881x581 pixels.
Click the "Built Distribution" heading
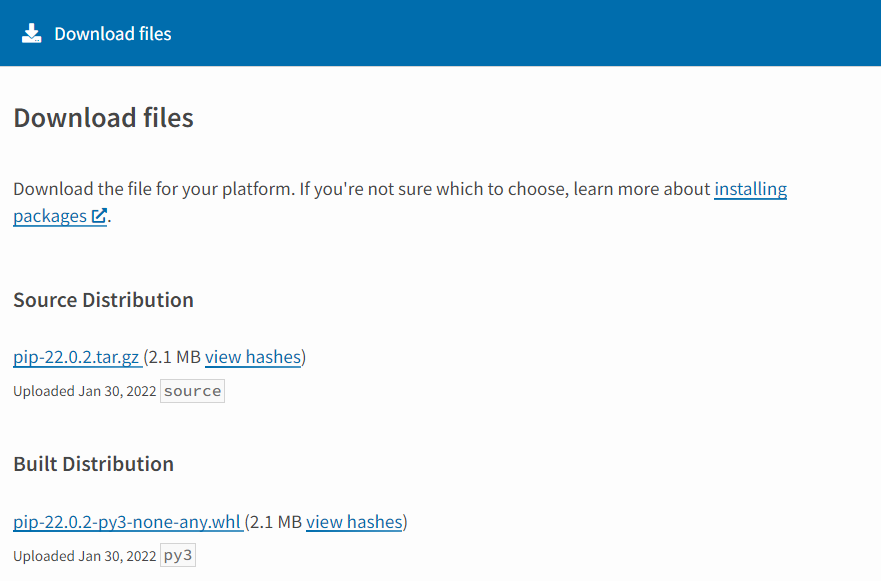point(93,464)
